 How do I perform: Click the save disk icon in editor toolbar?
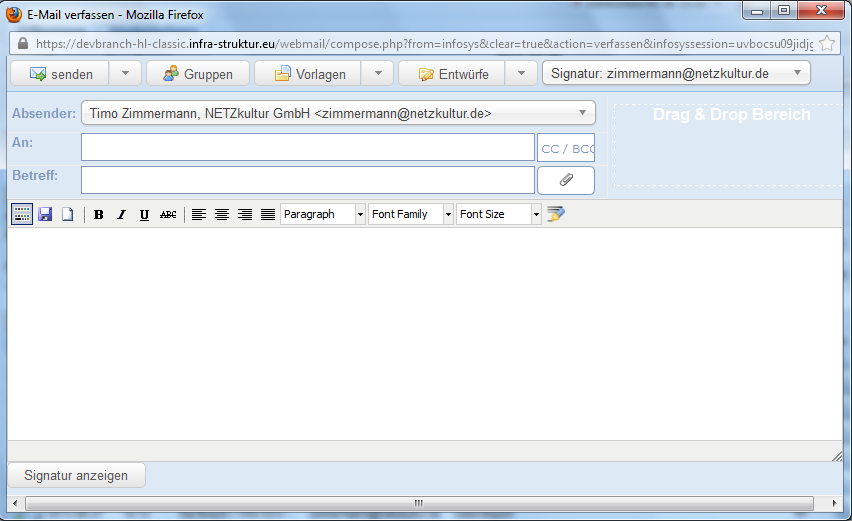45,214
